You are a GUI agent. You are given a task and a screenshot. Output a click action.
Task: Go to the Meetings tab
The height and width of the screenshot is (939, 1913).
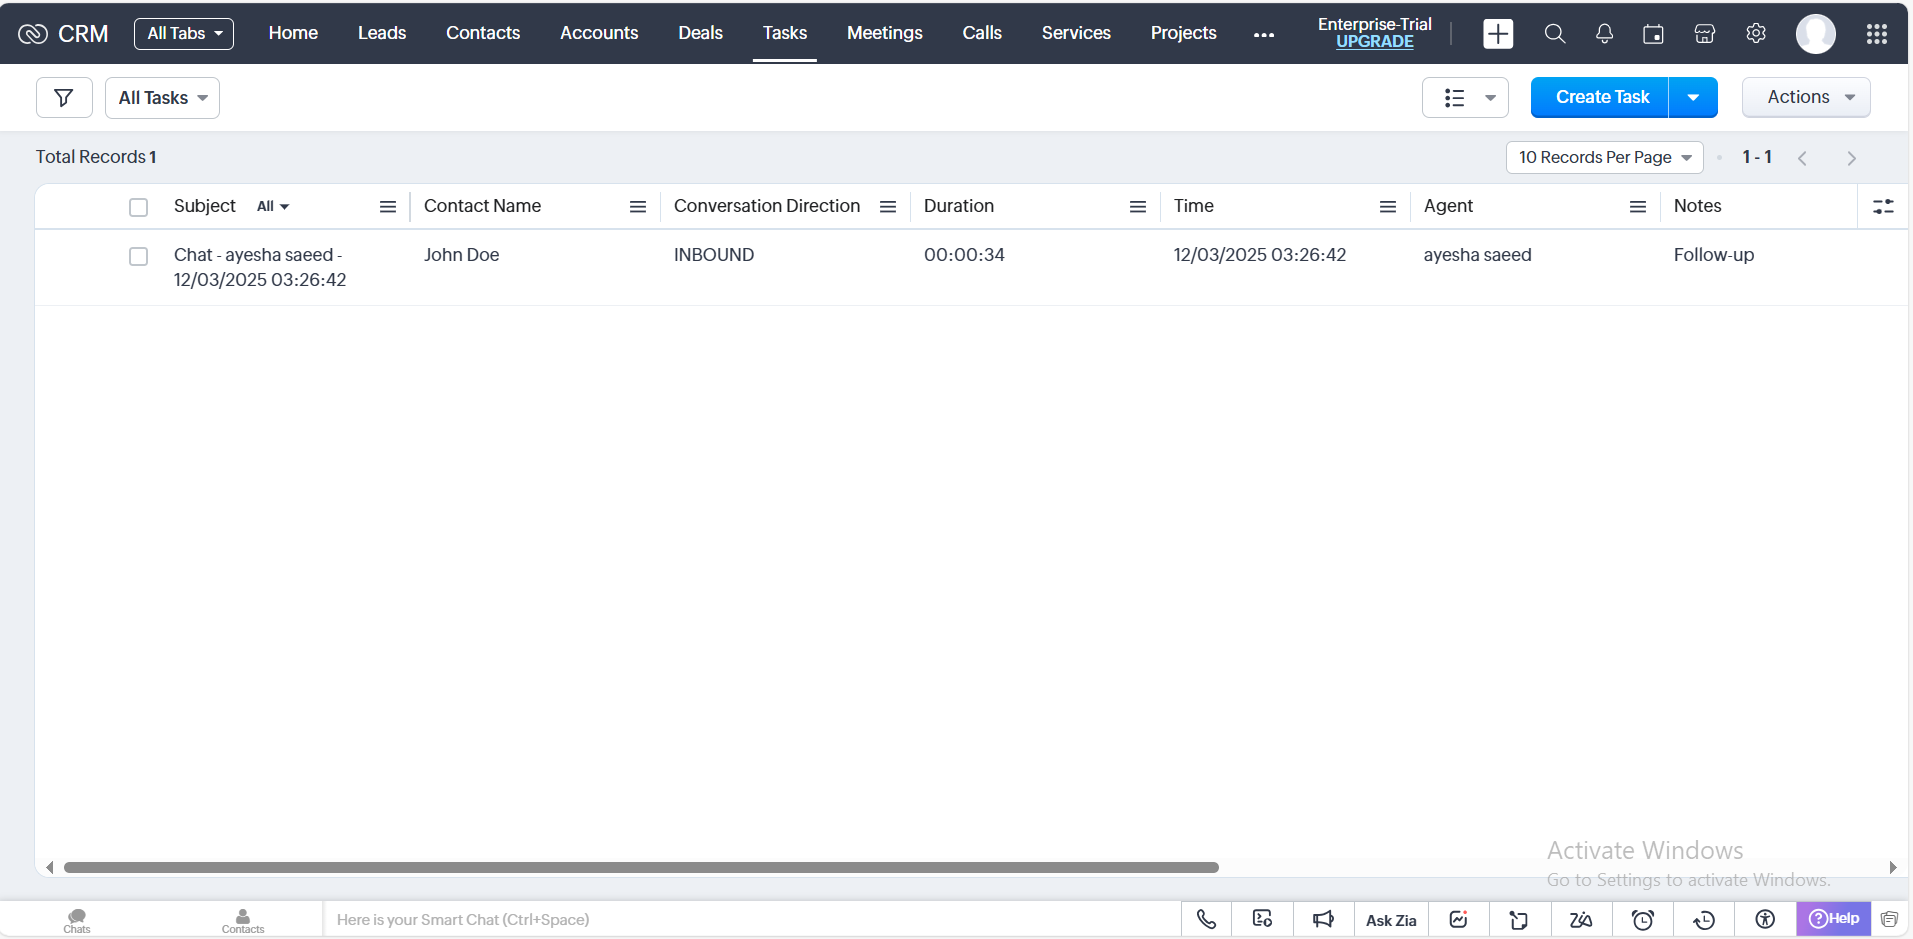pyautogui.click(x=884, y=33)
